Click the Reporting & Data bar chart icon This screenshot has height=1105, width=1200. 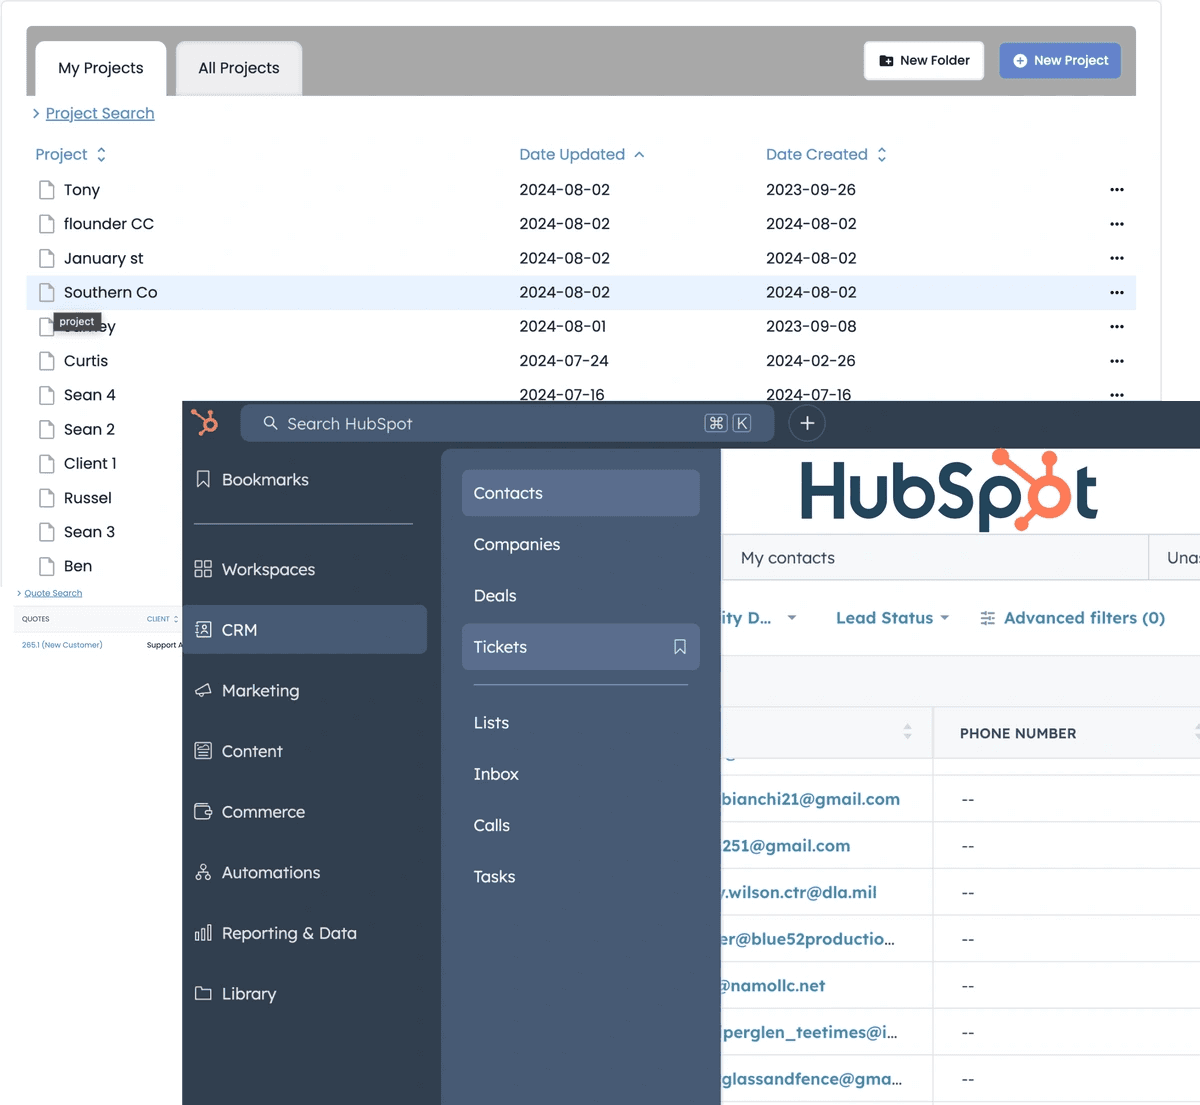click(203, 933)
